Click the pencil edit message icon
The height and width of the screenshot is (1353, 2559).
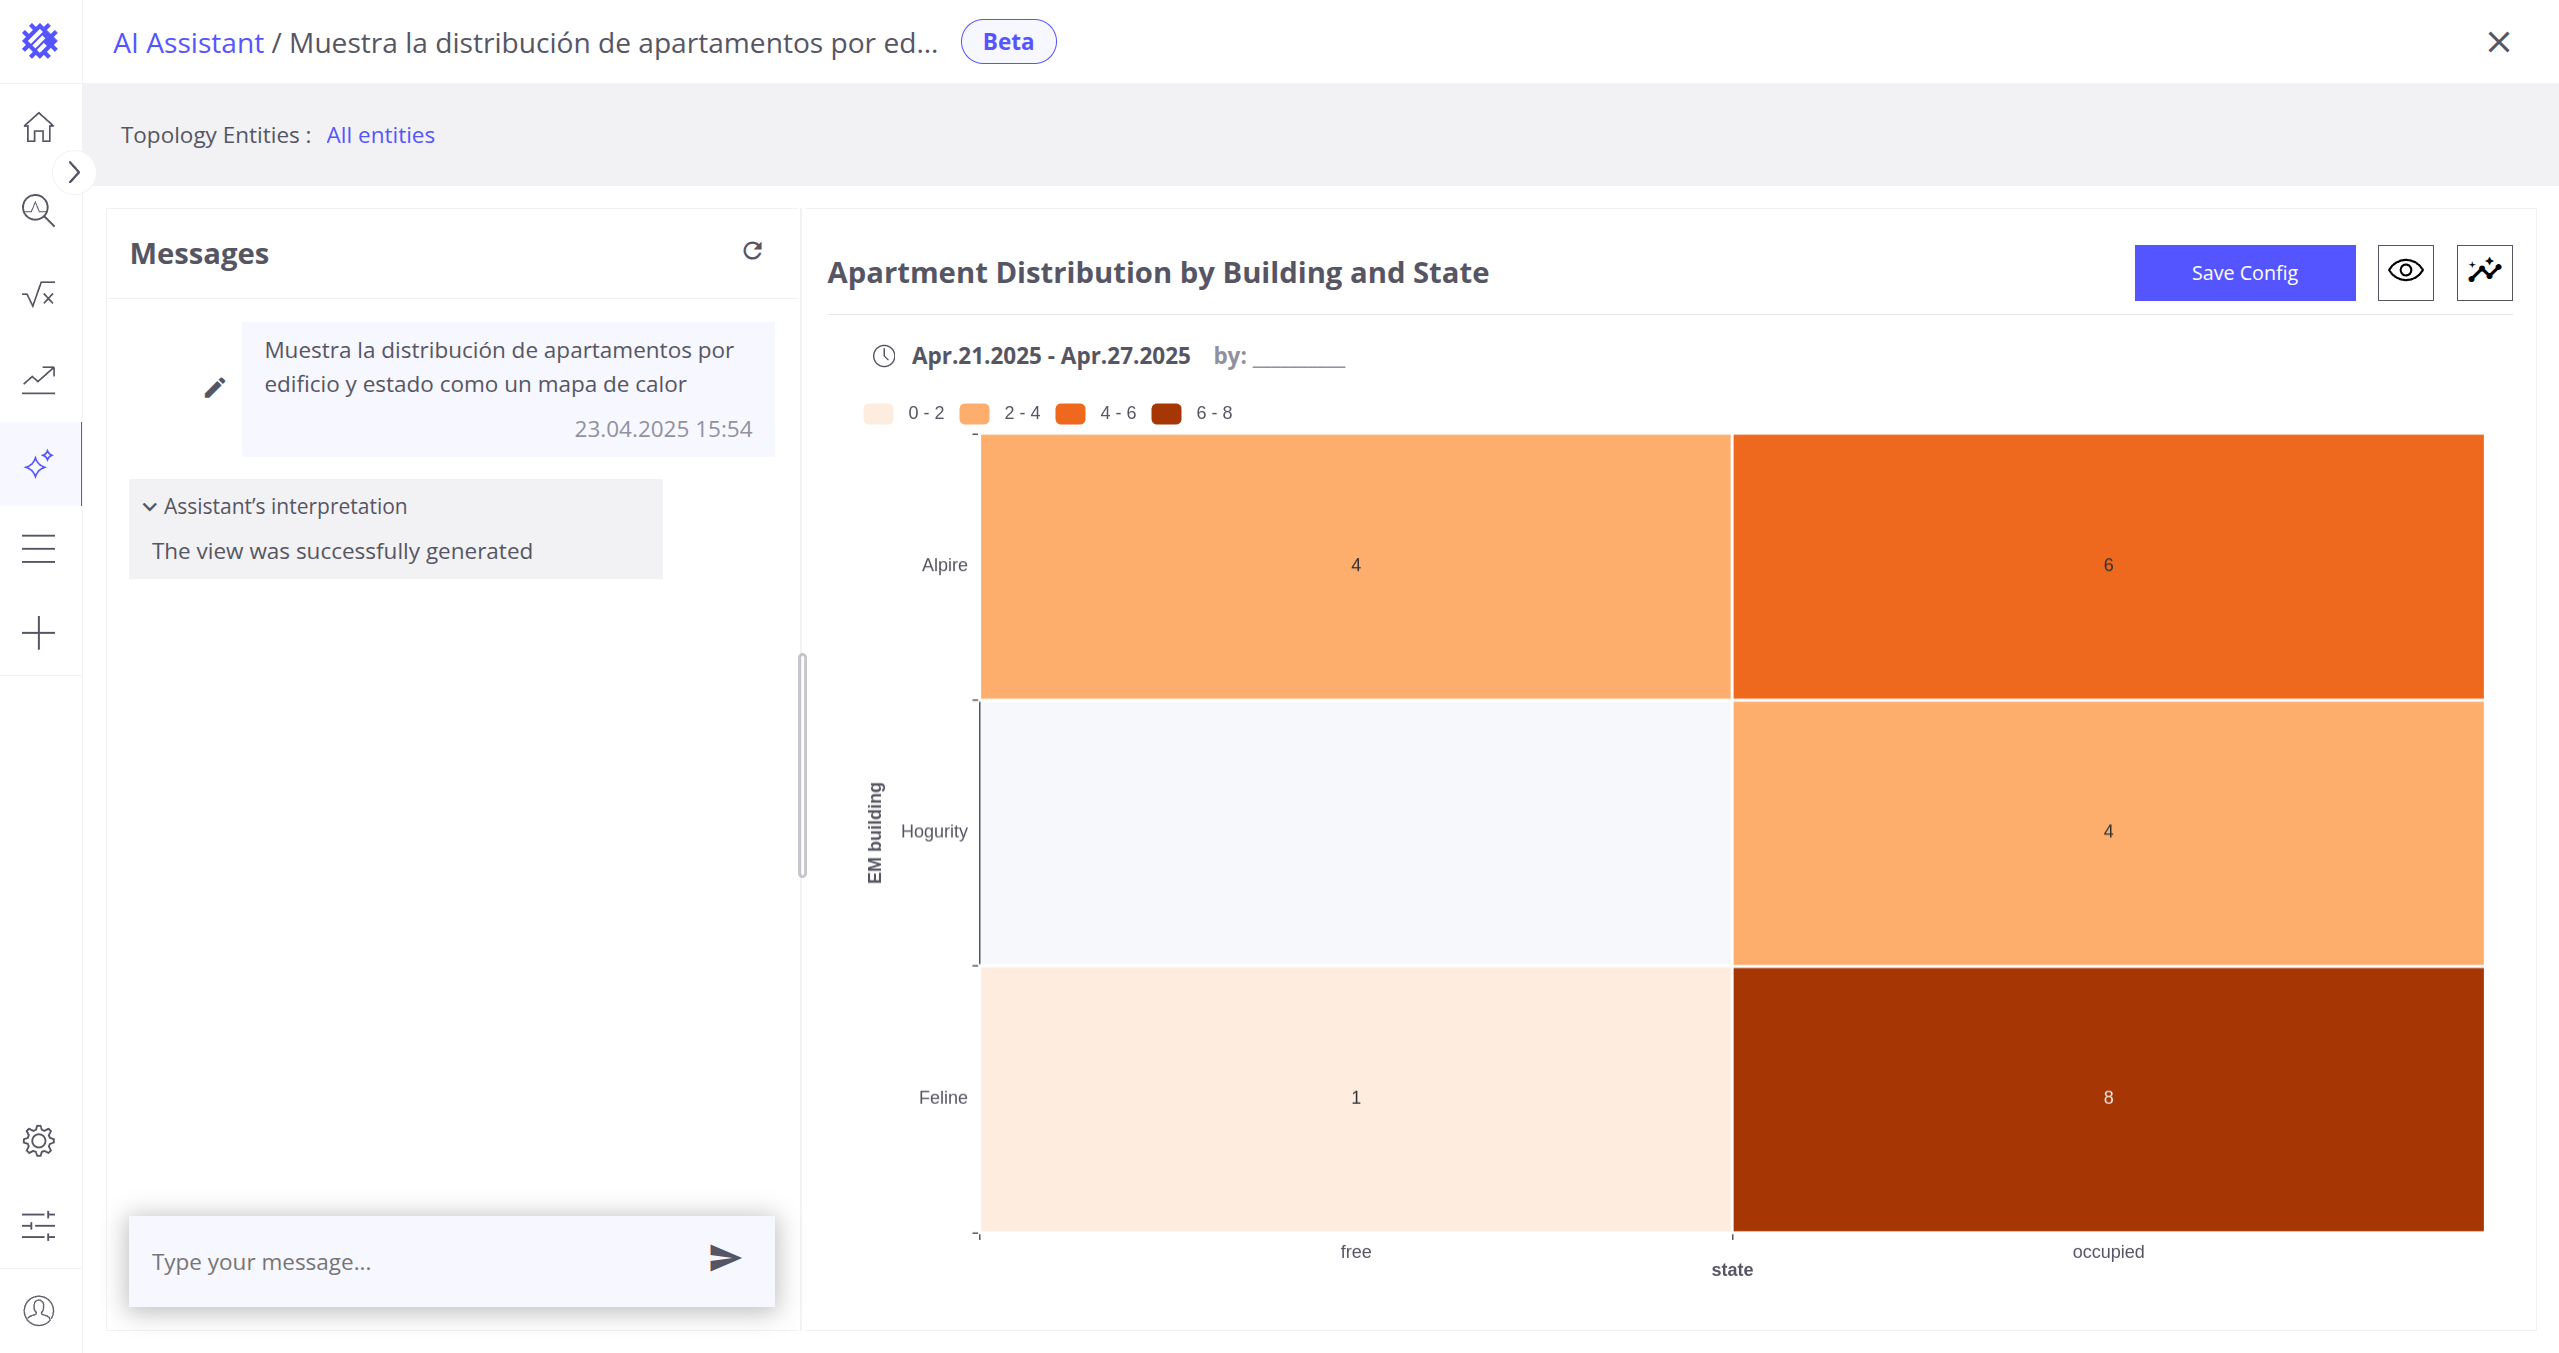click(x=215, y=388)
